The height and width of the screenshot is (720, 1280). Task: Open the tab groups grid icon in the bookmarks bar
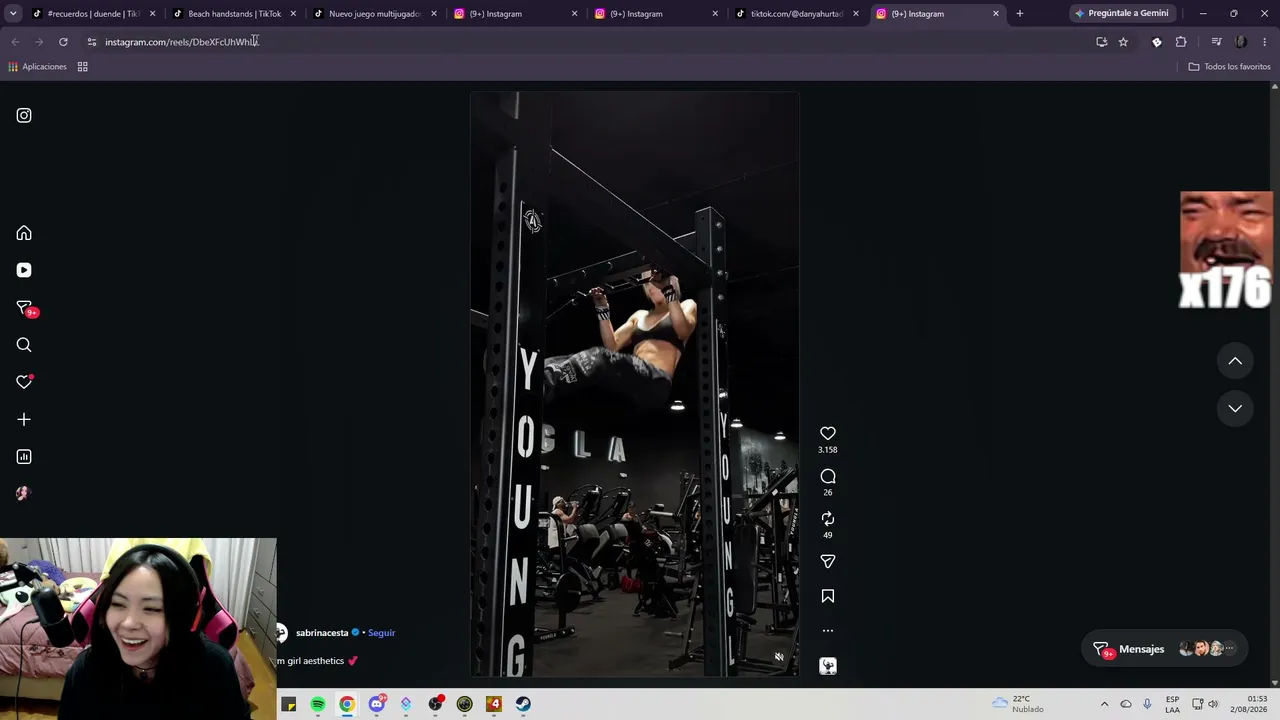[83, 67]
